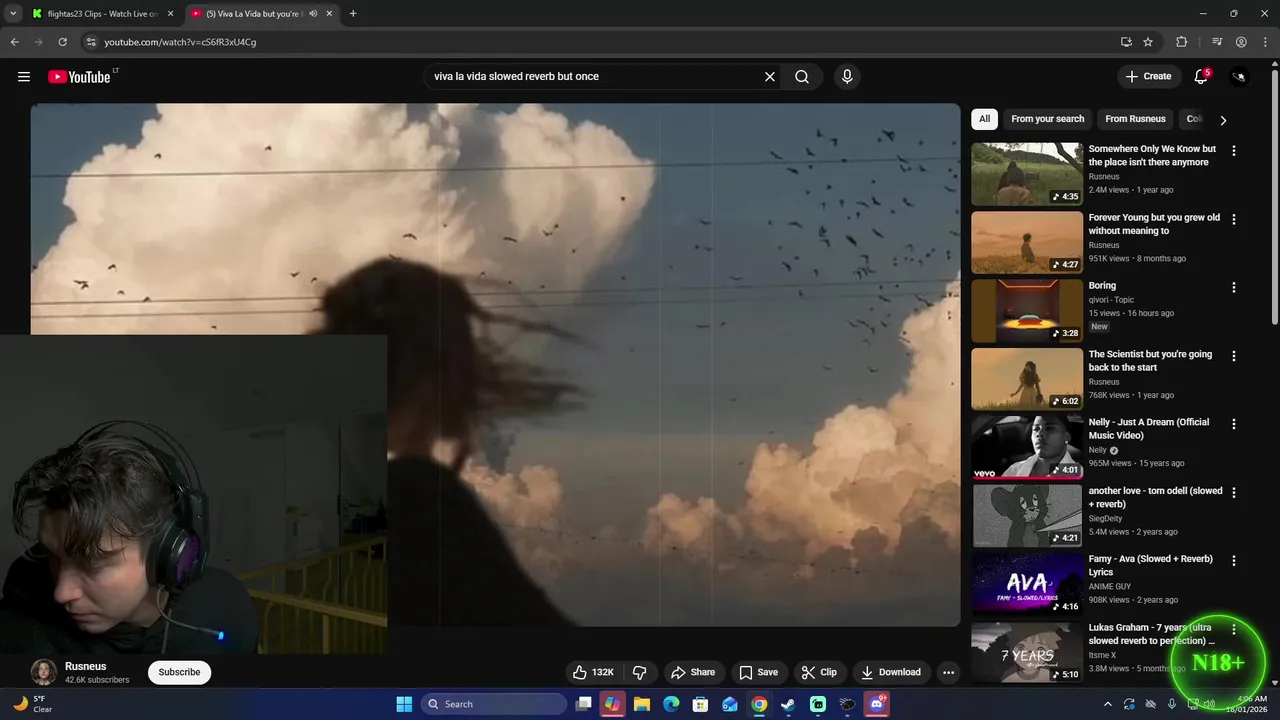Mute the Viva La Vida tab audio
The width and height of the screenshot is (1280, 720).
(x=313, y=14)
